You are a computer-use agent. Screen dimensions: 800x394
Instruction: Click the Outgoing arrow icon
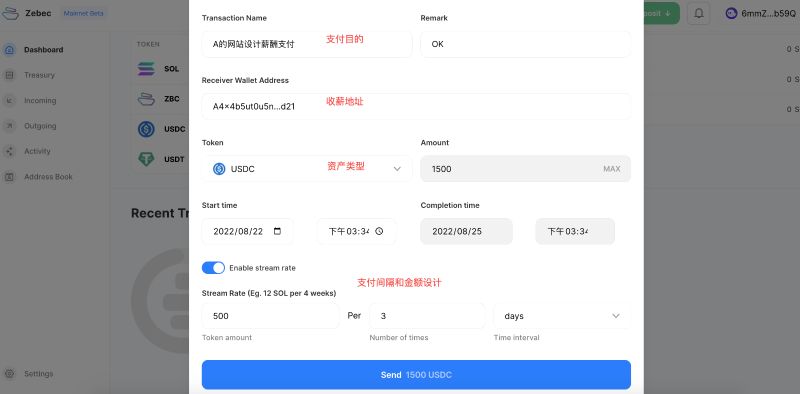click(x=9, y=126)
